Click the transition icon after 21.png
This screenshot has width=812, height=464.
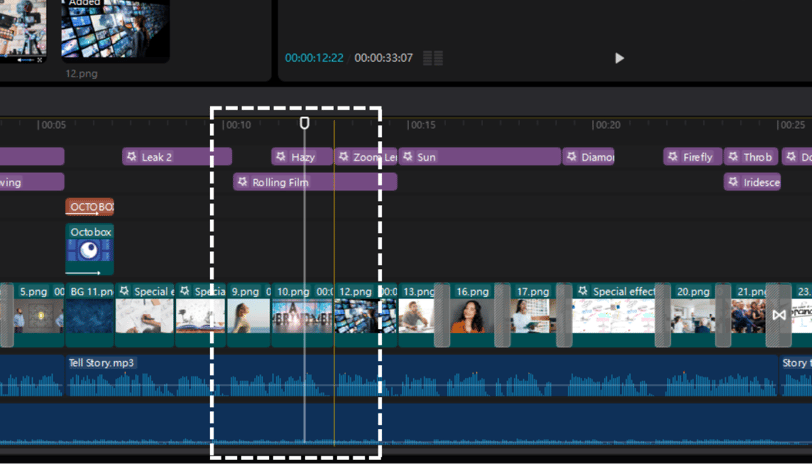[x=779, y=315]
